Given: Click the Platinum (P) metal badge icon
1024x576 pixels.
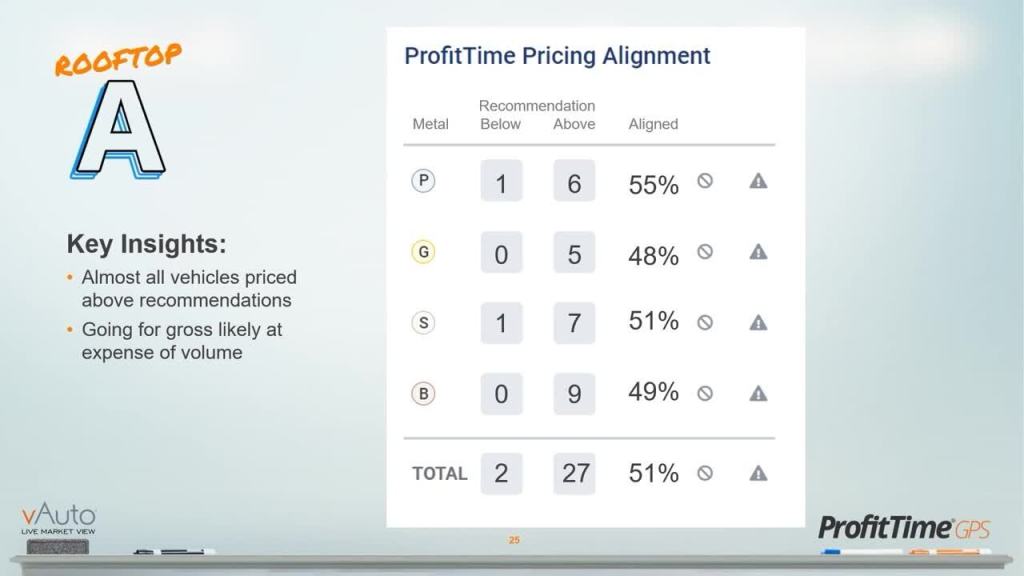Looking at the screenshot, I should click(424, 181).
